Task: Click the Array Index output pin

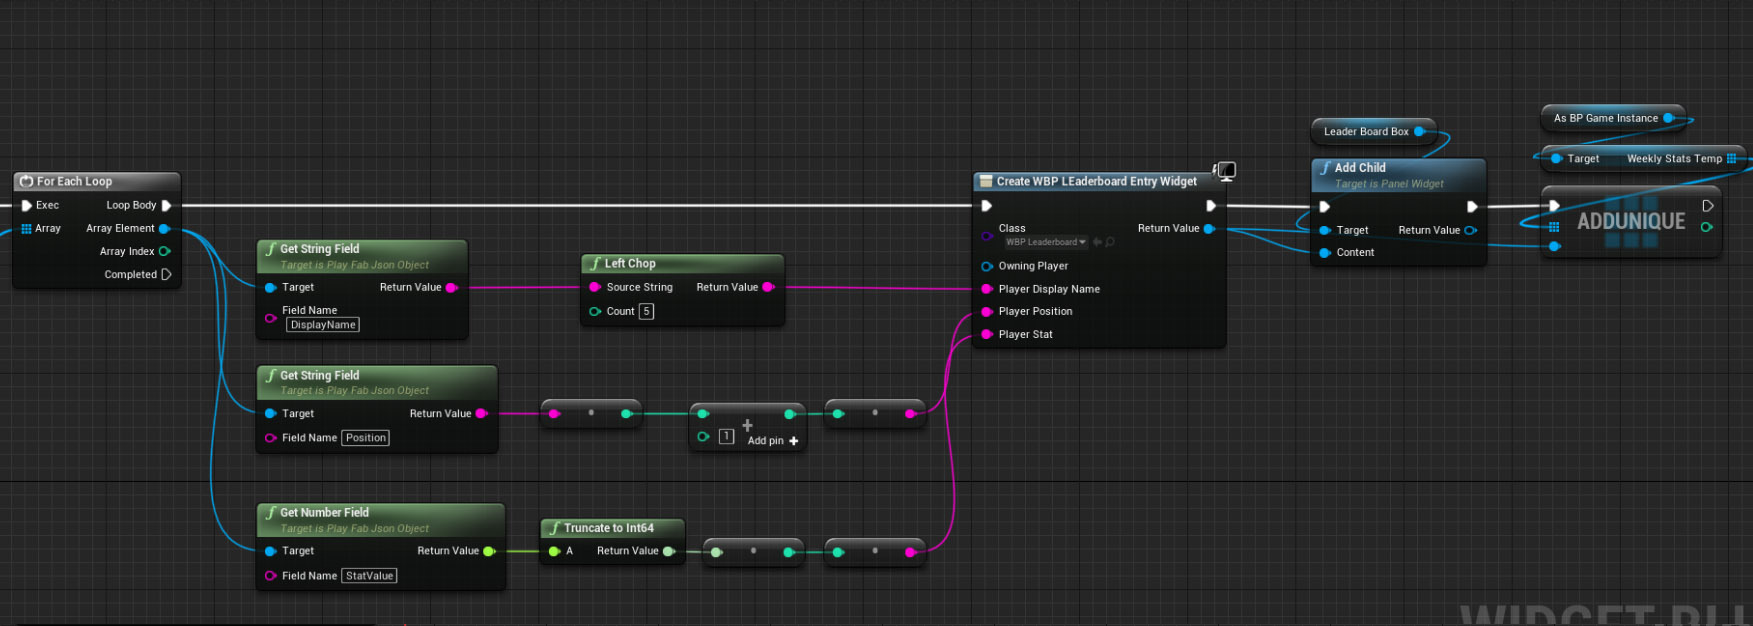Action: (164, 251)
